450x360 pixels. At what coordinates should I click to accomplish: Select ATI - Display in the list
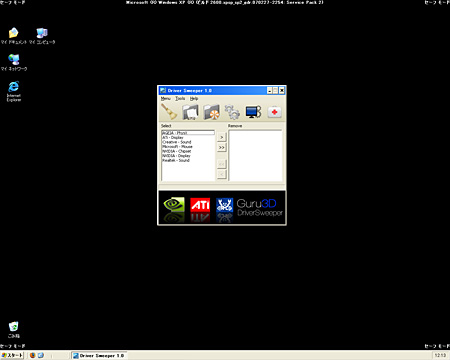click(x=173, y=137)
